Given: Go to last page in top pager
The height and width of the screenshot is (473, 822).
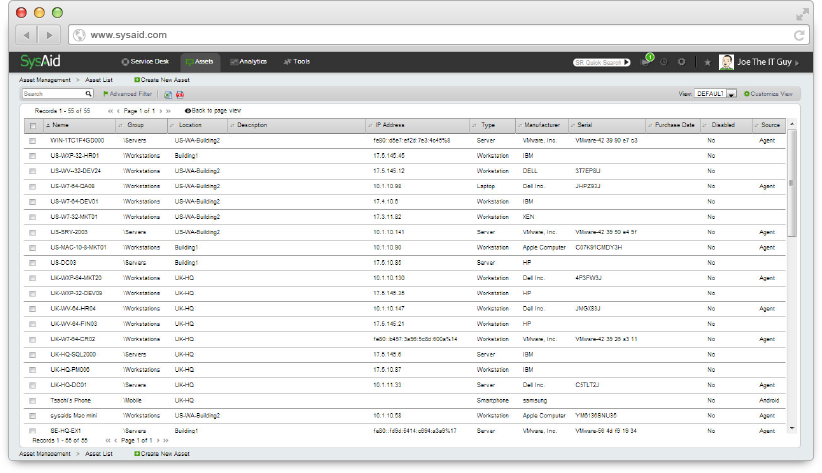Looking at the screenshot, I should (x=168, y=111).
